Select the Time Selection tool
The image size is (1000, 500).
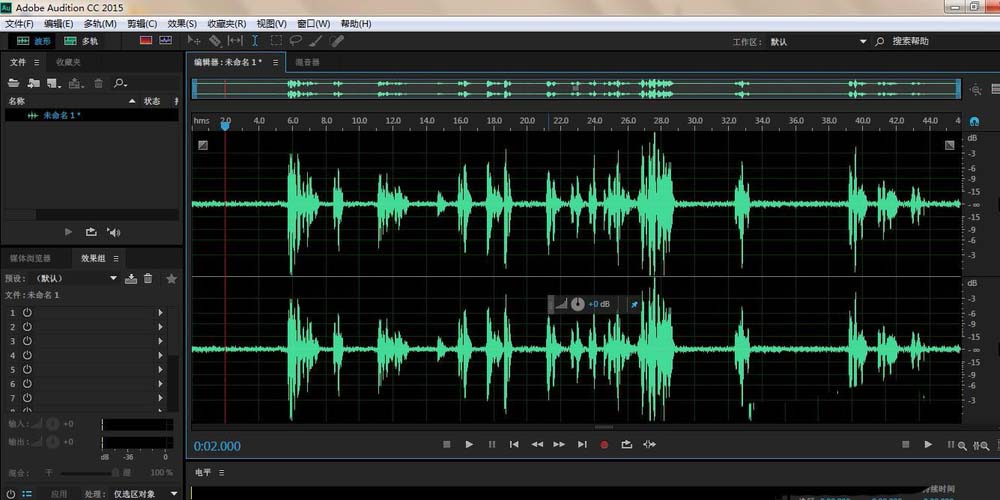pos(255,41)
